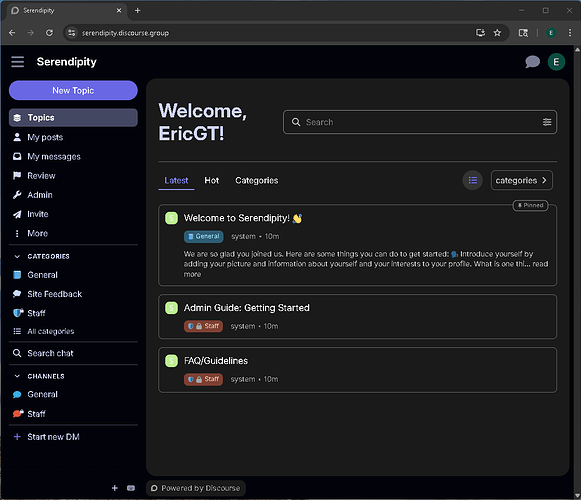The image size is (581, 500).
Task: Open Review in the sidebar
Action: coord(73,176)
